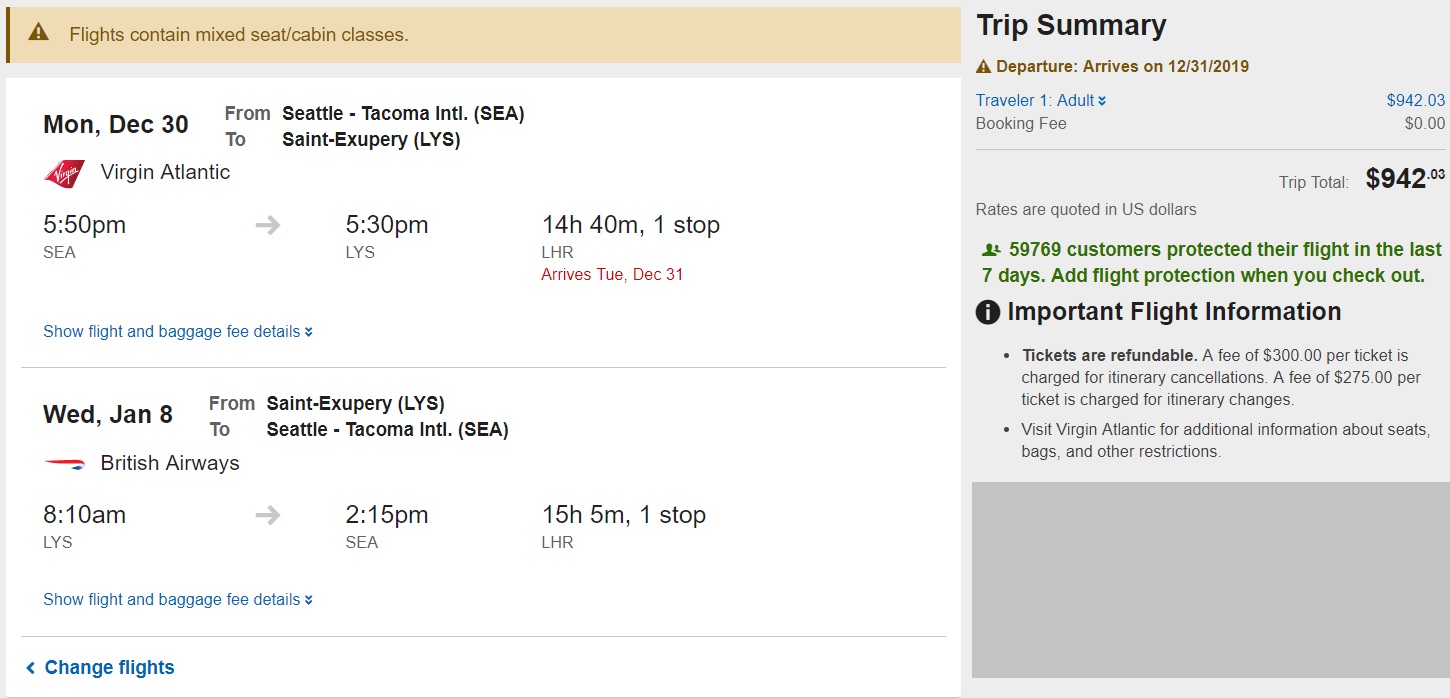Click the Change flights link

click(x=109, y=668)
